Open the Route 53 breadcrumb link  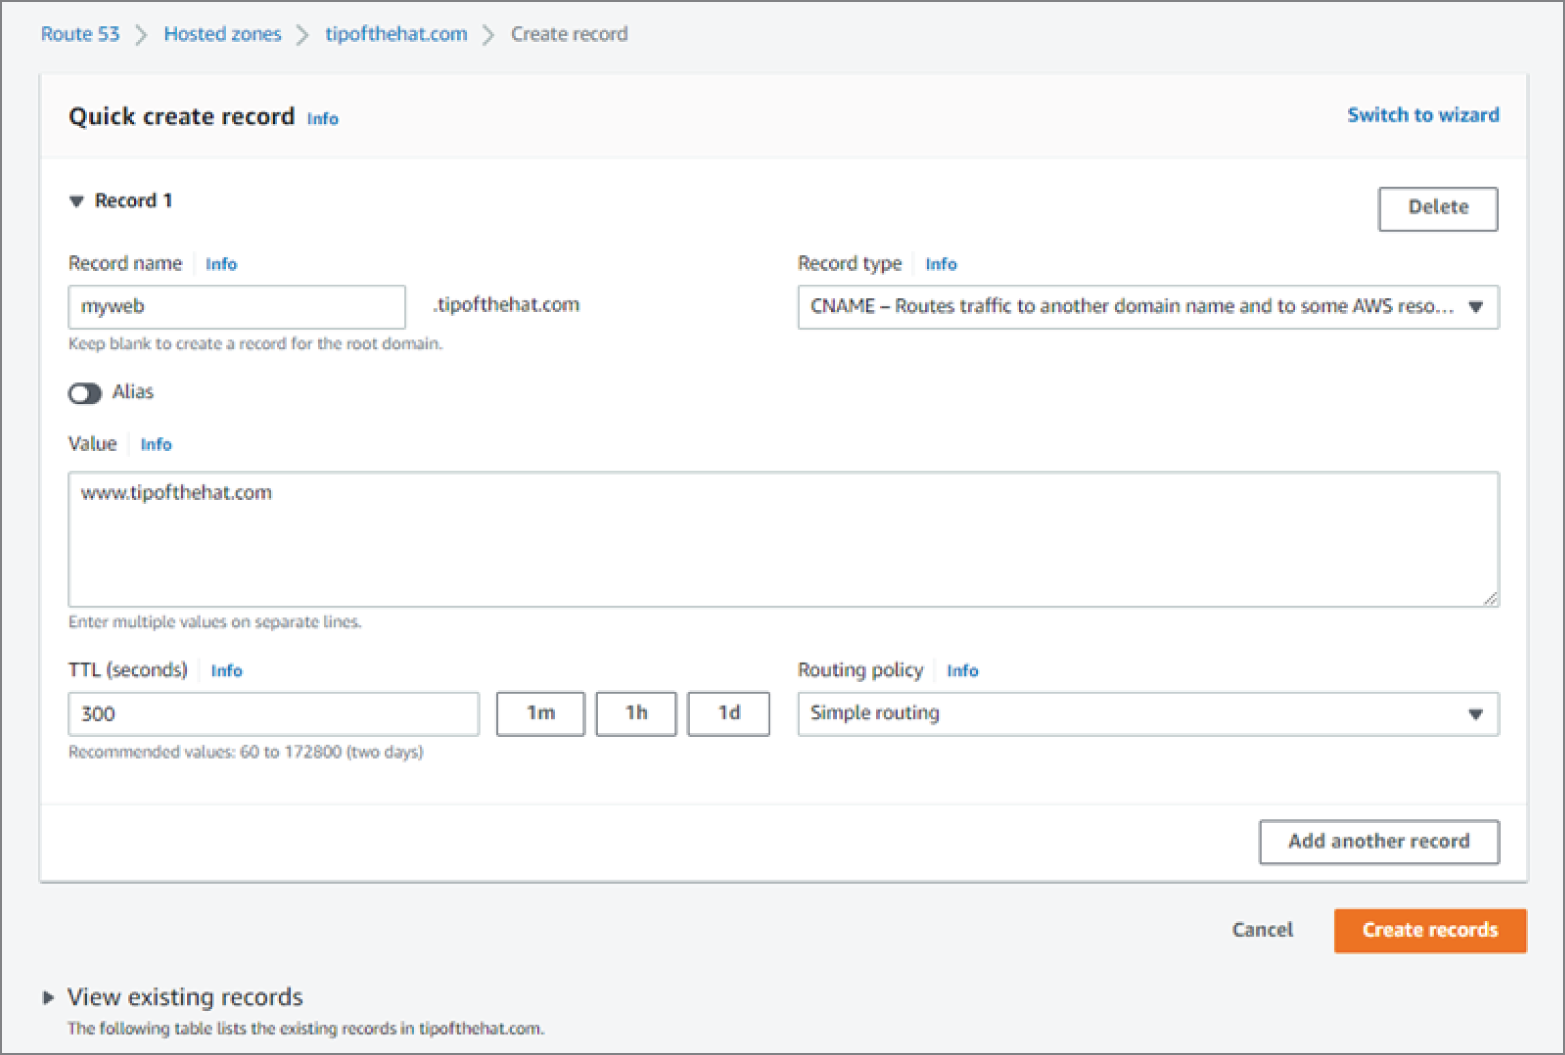tap(80, 34)
